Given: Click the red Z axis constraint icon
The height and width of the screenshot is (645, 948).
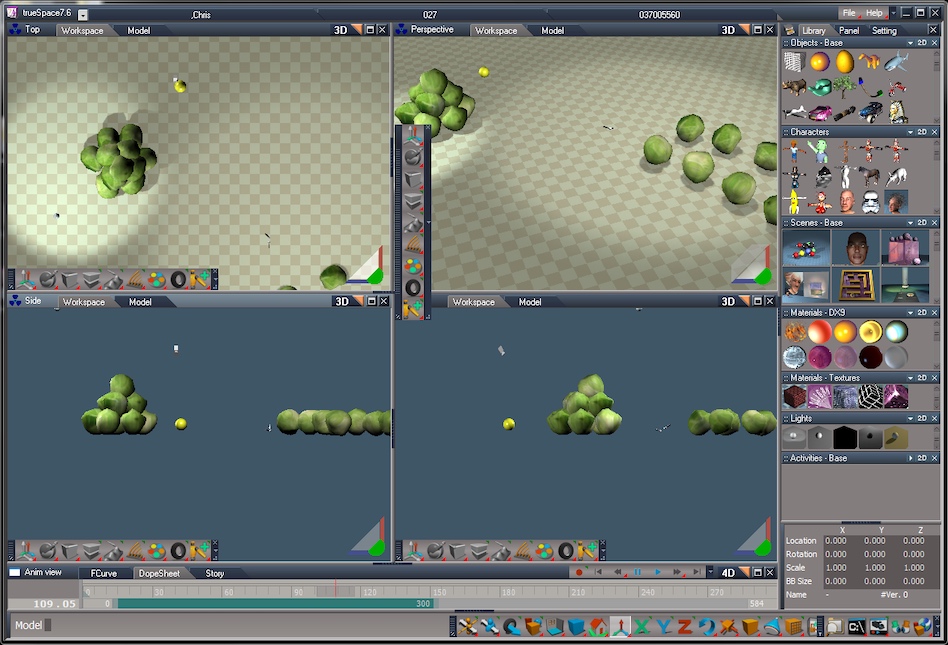Looking at the screenshot, I should click(x=685, y=627).
